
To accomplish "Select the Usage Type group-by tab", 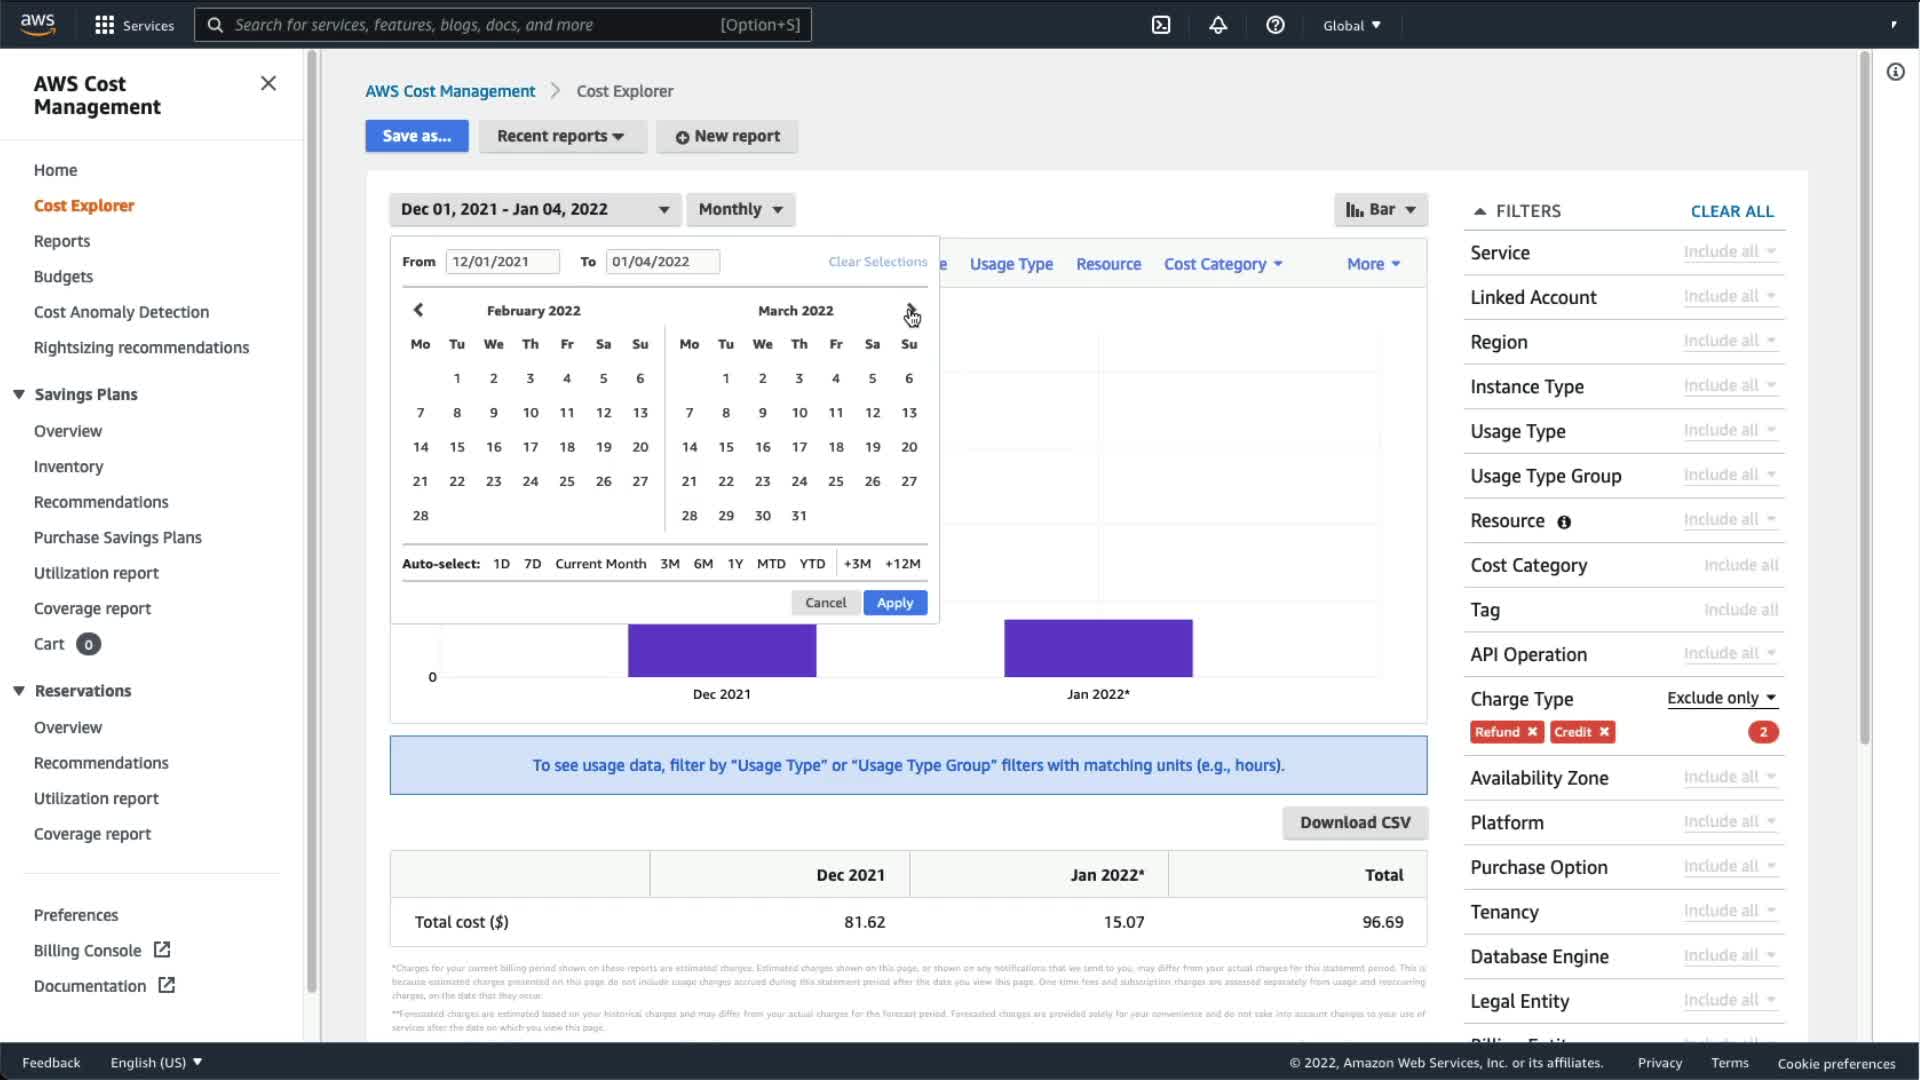I will [1011, 264].
